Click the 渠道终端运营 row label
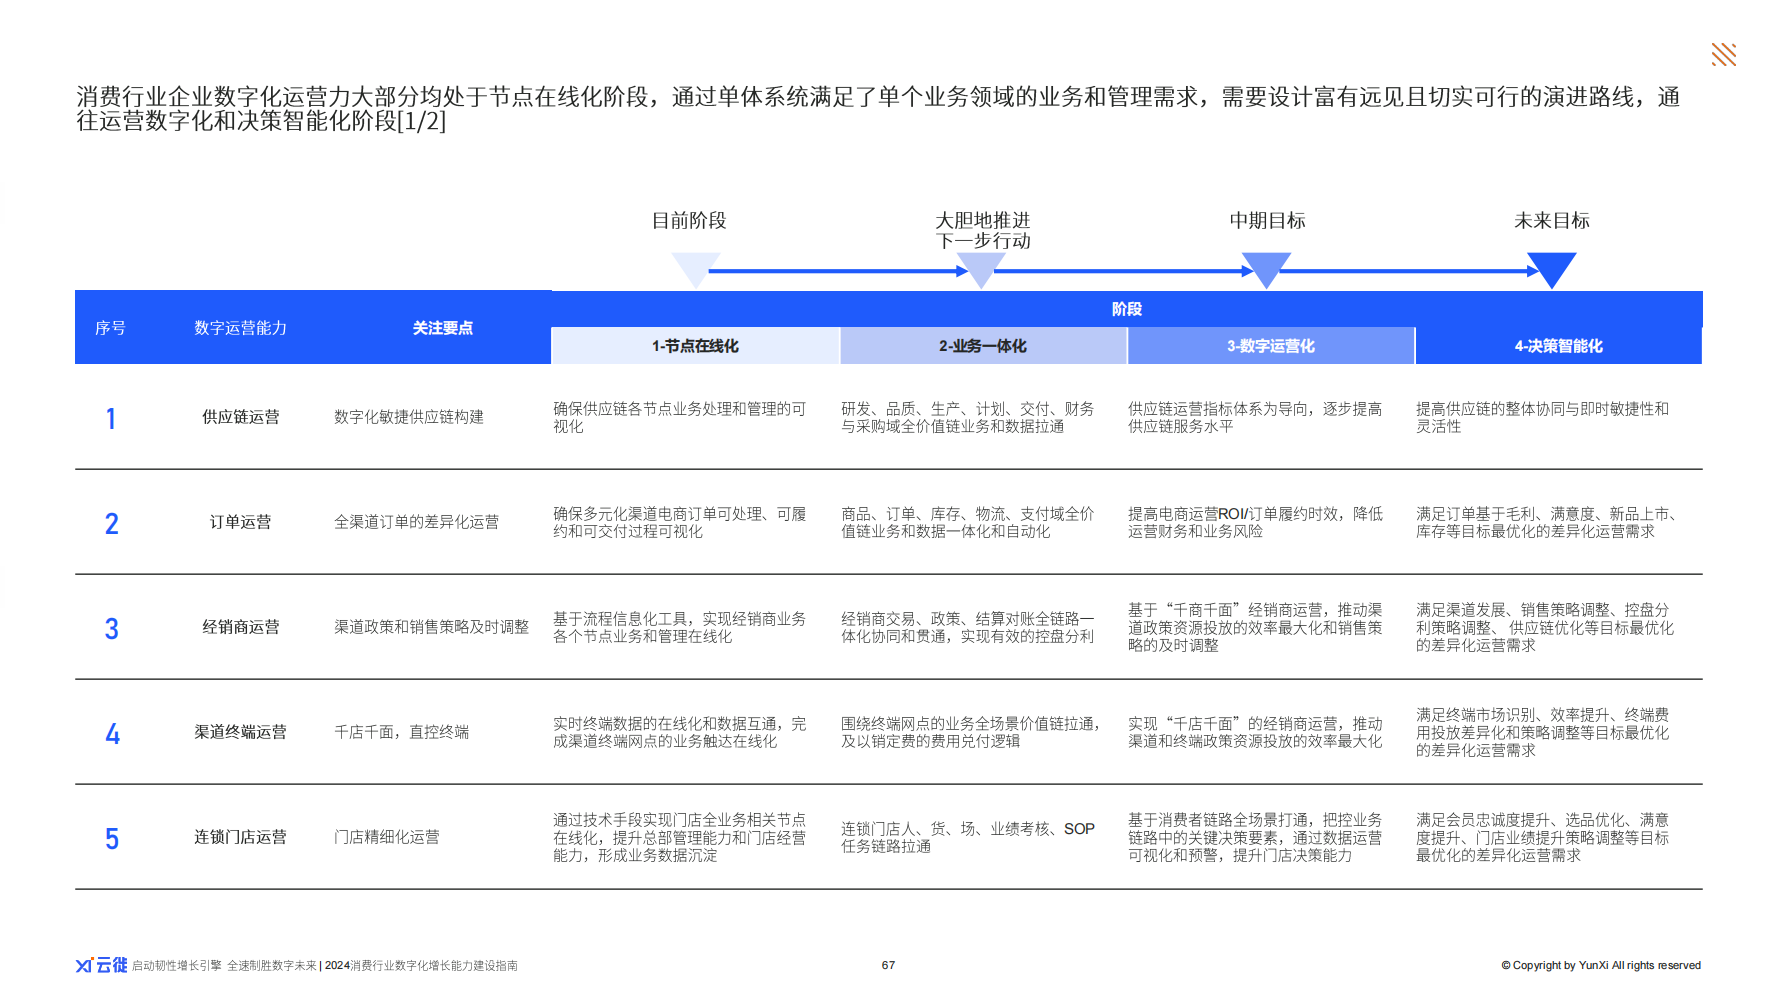The width and height of the screenshot is (1778, 1000). (x=240, y=732)
